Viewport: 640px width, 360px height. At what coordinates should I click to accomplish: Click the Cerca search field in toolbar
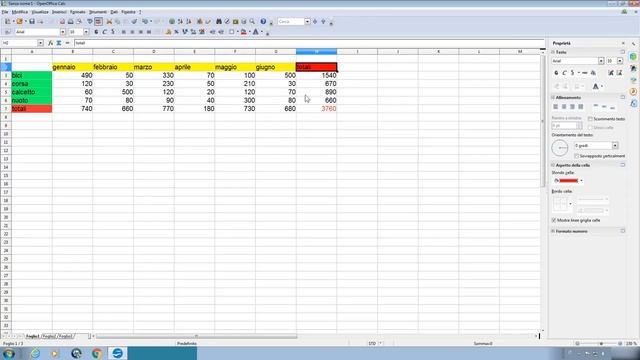(291, 22)
